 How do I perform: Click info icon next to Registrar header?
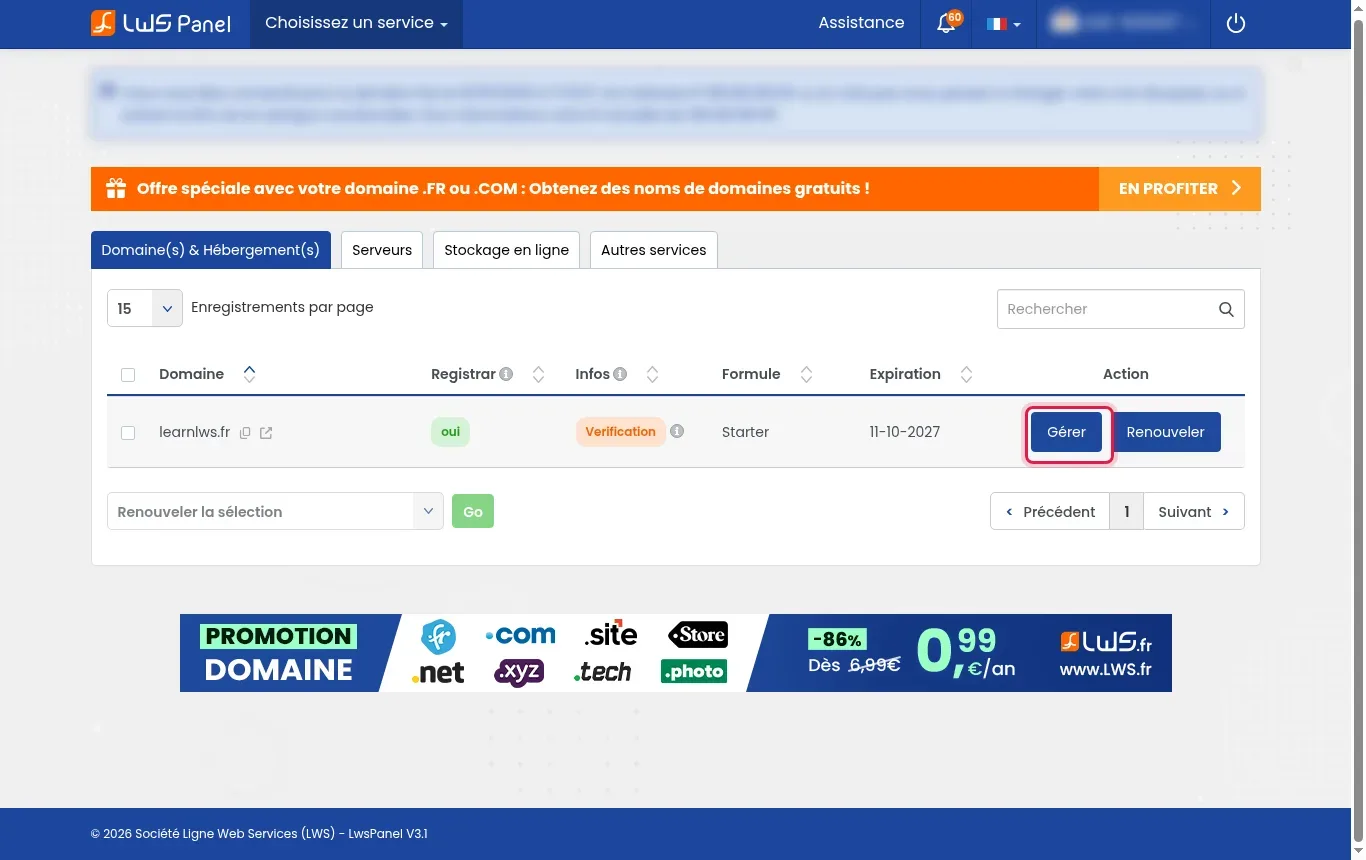click(506, 374)
